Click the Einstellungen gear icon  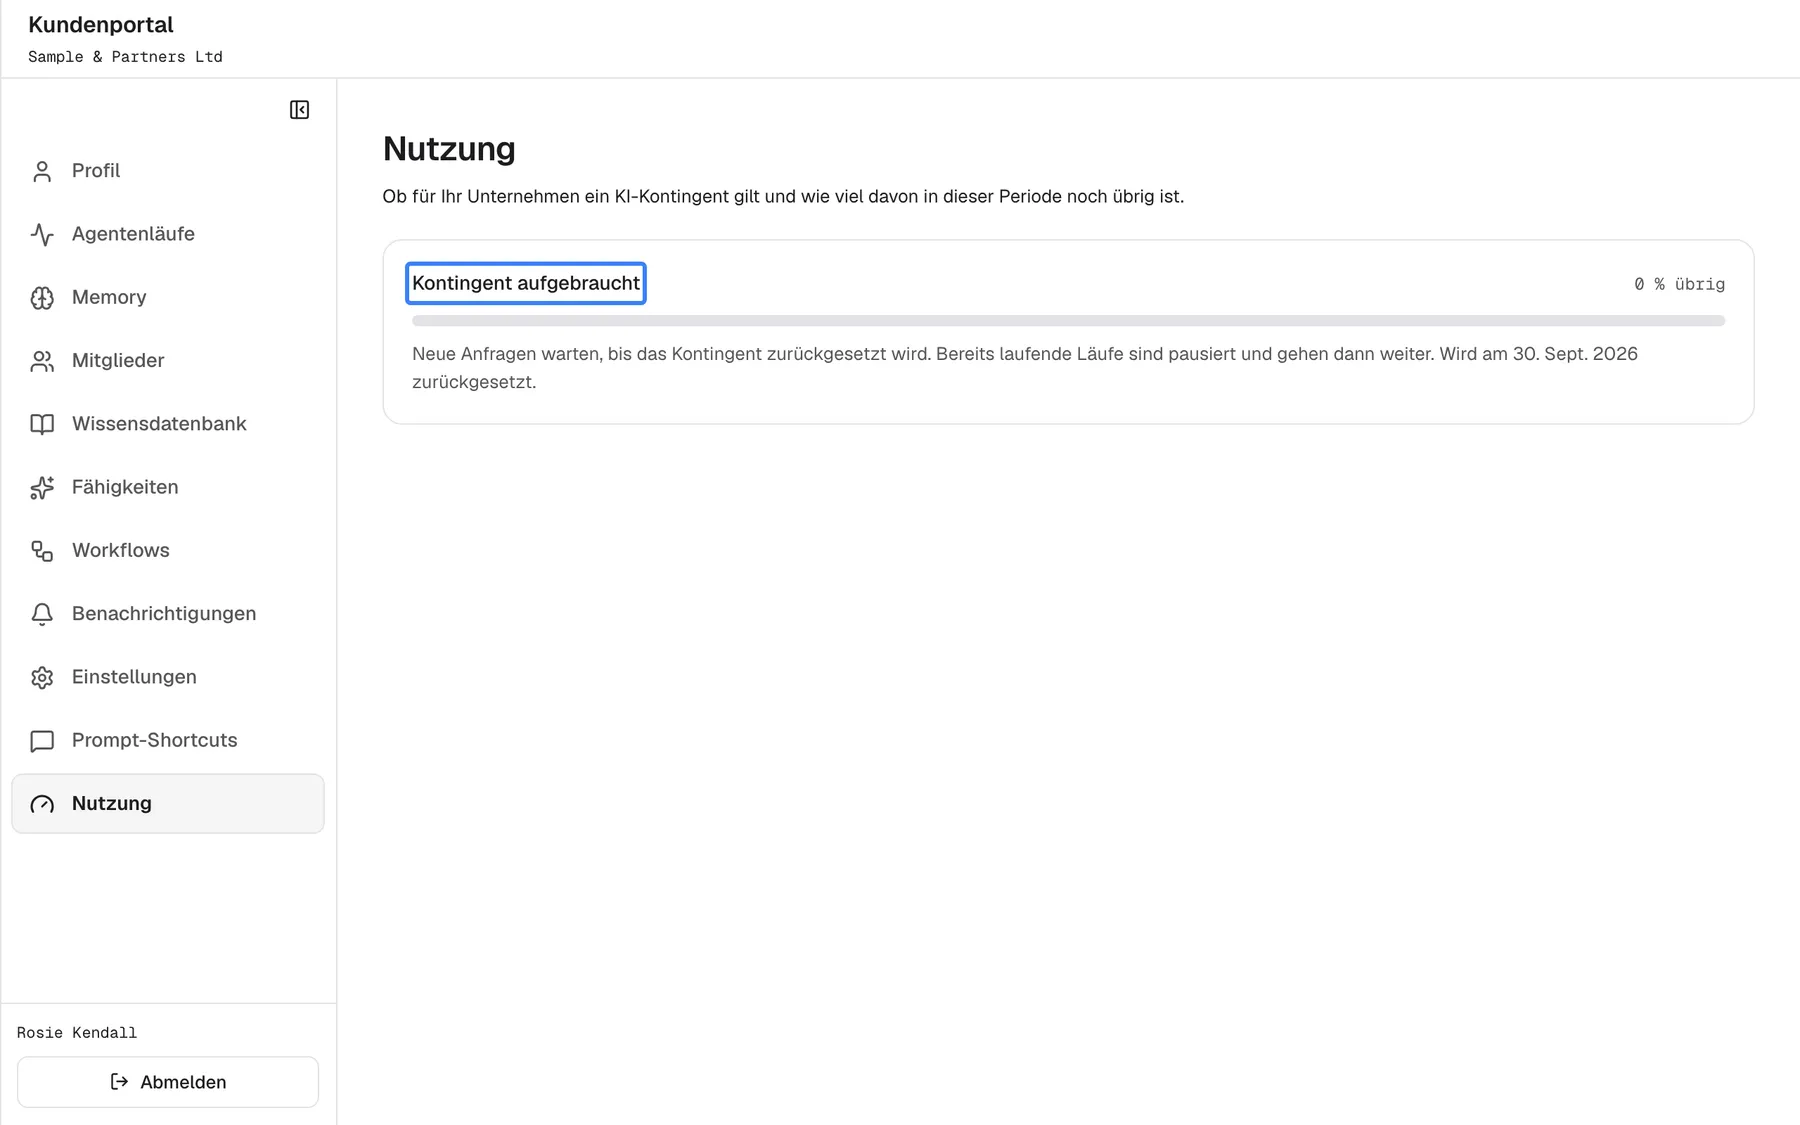[42, 677]
